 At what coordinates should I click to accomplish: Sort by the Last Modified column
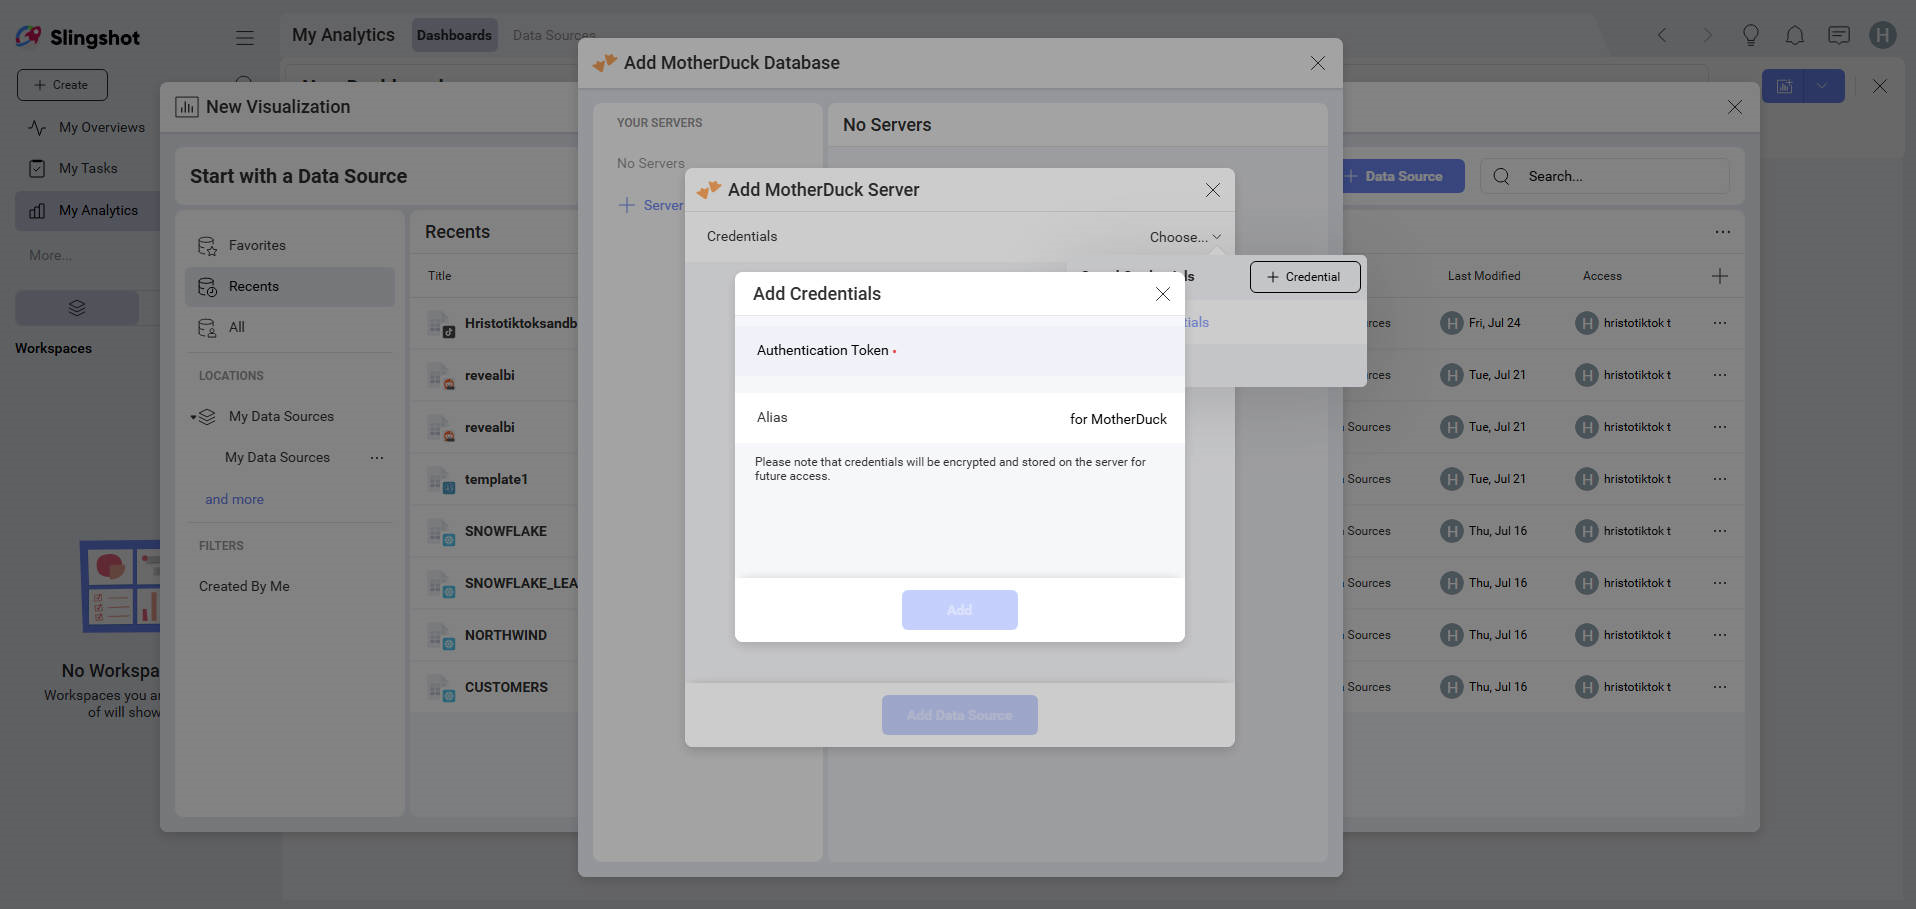tap(1484, 276)
